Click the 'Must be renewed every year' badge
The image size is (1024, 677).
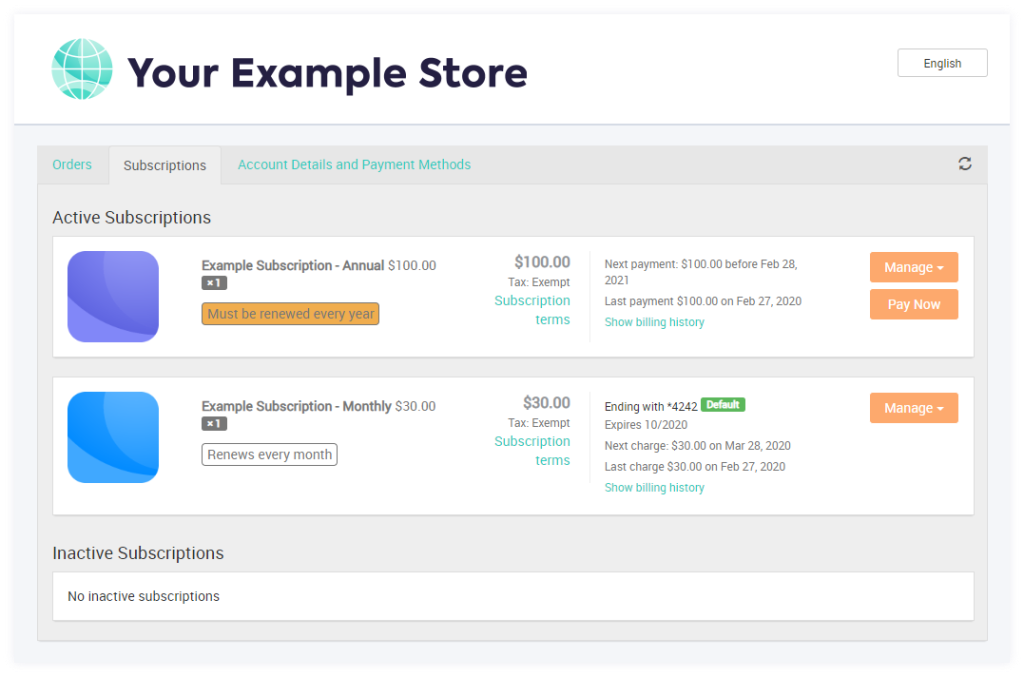click(x=290, y=313)
